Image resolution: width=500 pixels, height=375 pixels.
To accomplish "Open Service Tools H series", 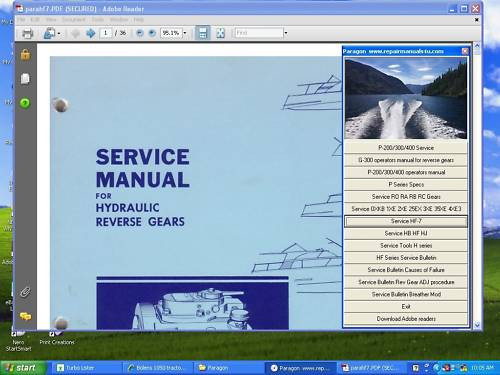I will pyautogui.click(x=406, y=245).
